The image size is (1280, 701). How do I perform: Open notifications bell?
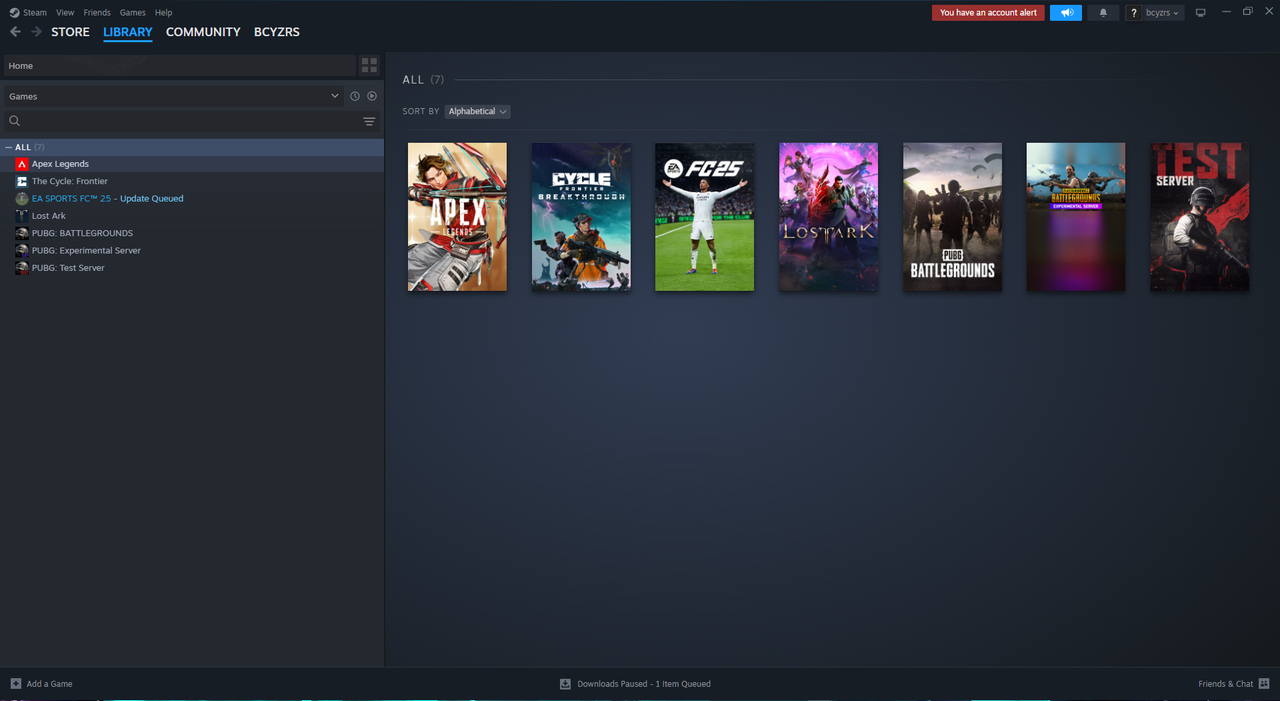[1103, 13]
